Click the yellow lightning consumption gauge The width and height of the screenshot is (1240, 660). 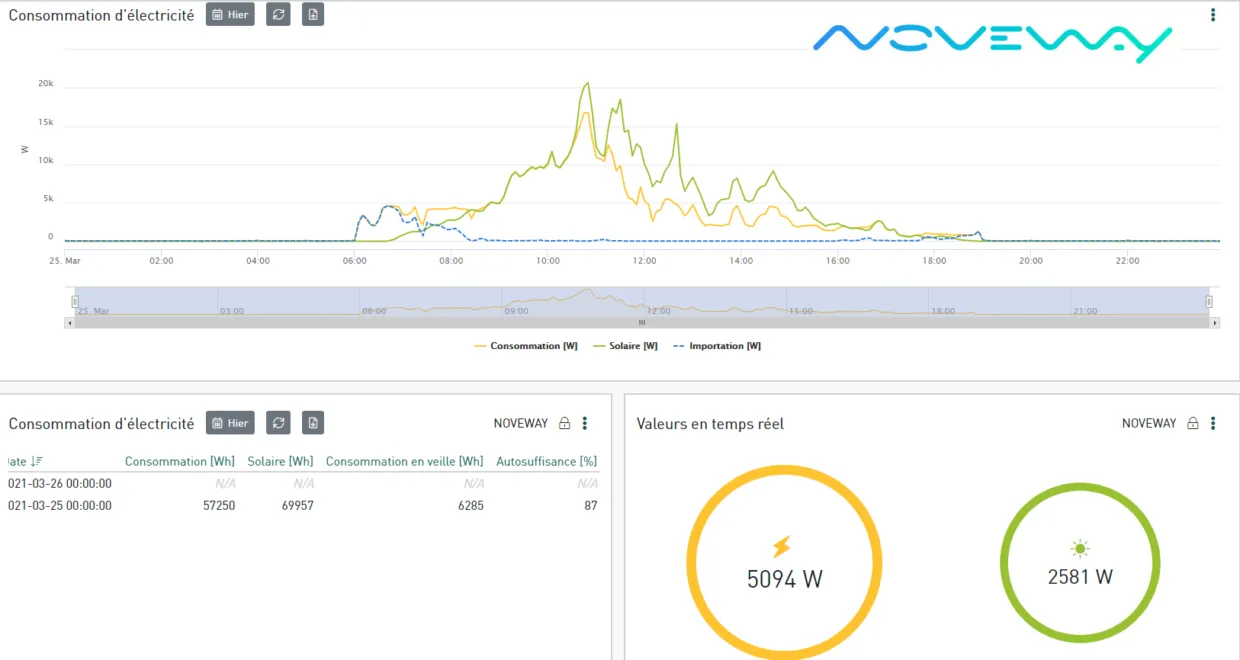(x=784, y=564)
